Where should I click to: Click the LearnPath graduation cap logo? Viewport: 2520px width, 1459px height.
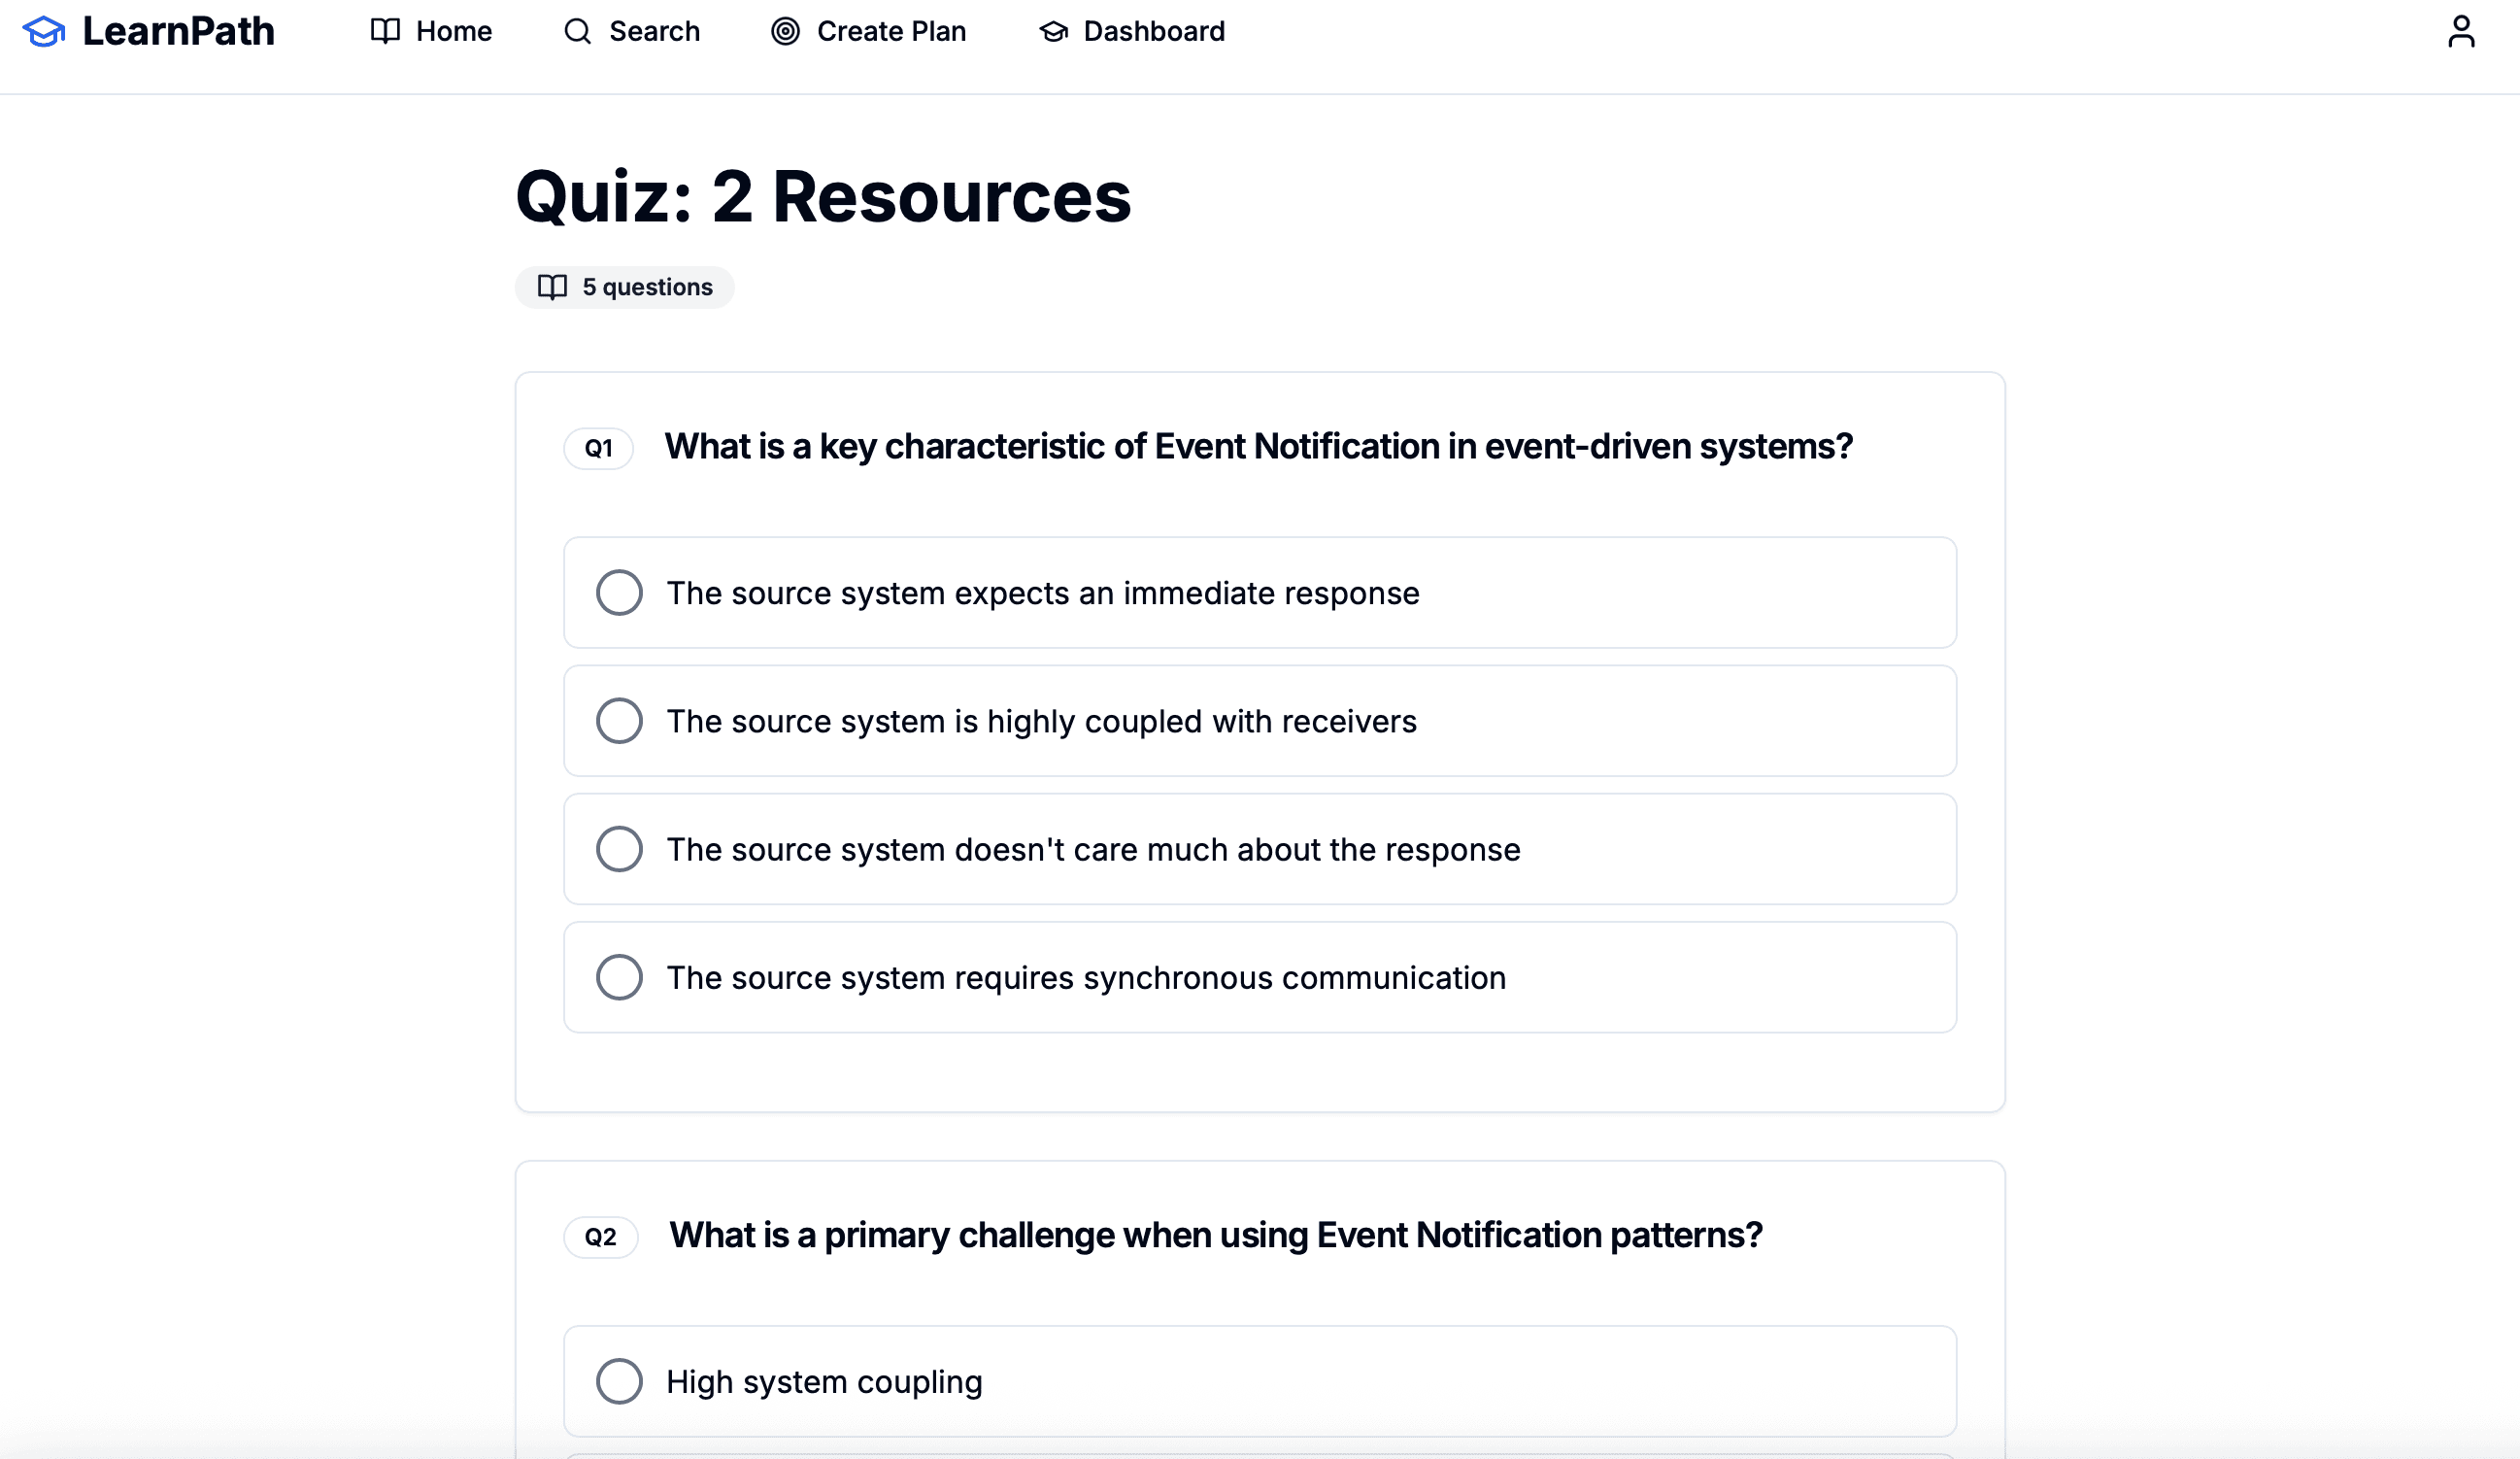click(x=44, y=31)
